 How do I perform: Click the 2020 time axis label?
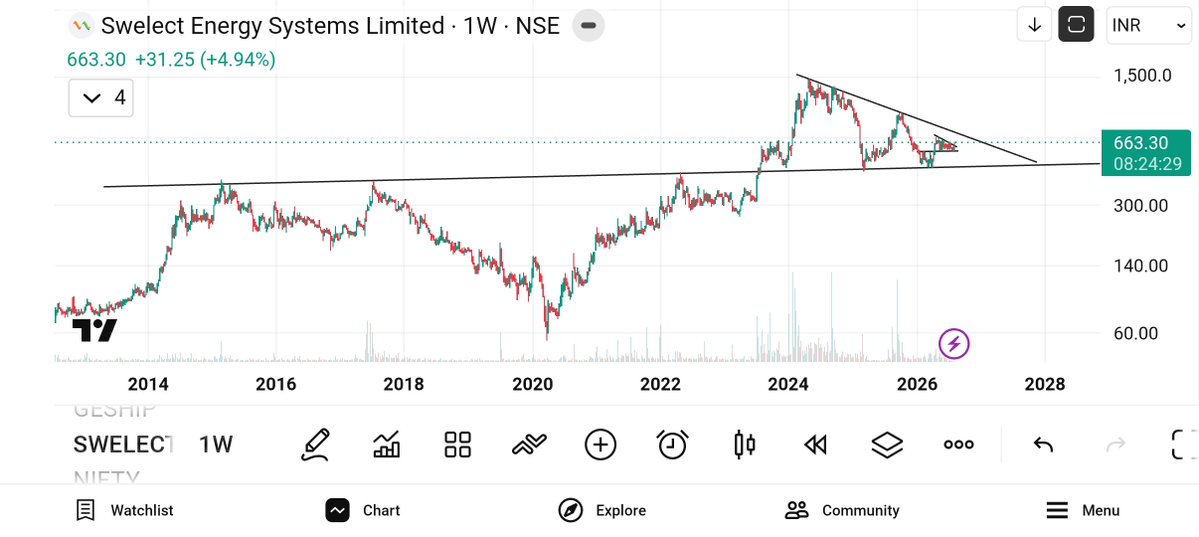pos(532,384)
